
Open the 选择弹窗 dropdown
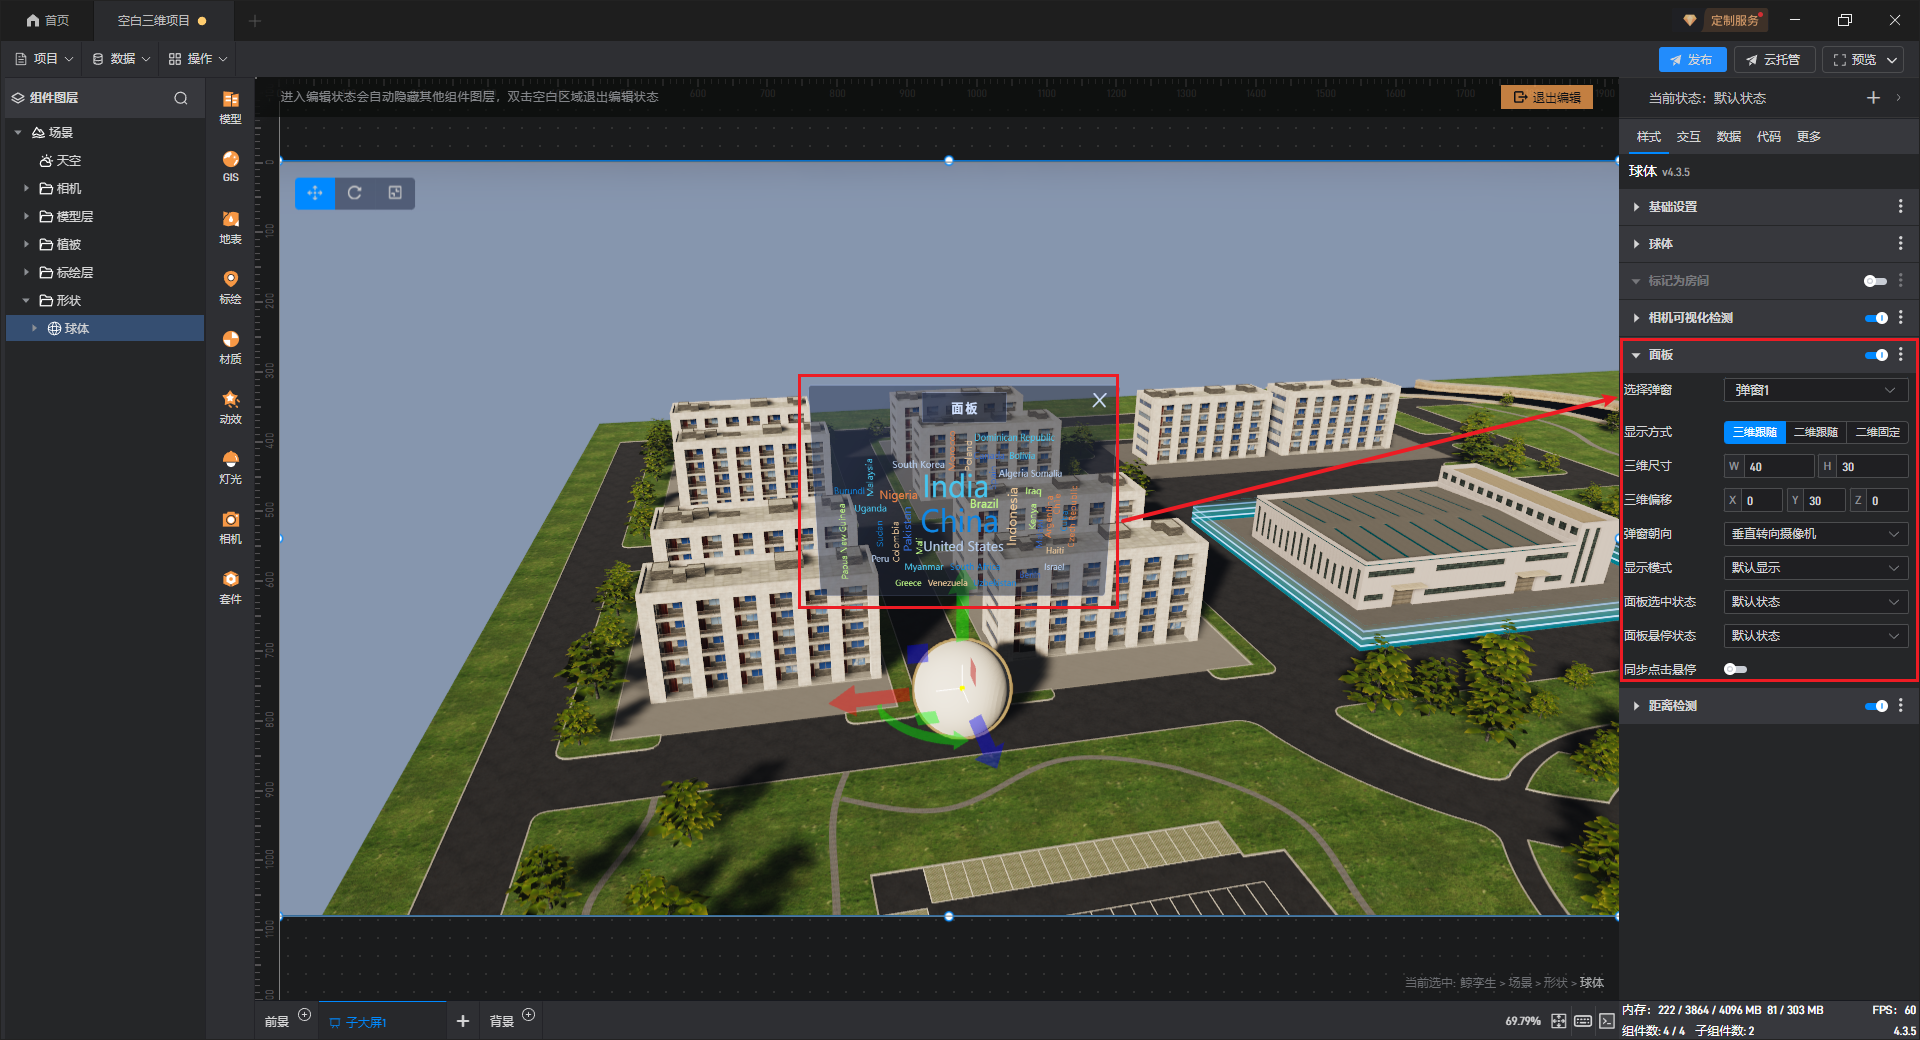point(1816,390)
